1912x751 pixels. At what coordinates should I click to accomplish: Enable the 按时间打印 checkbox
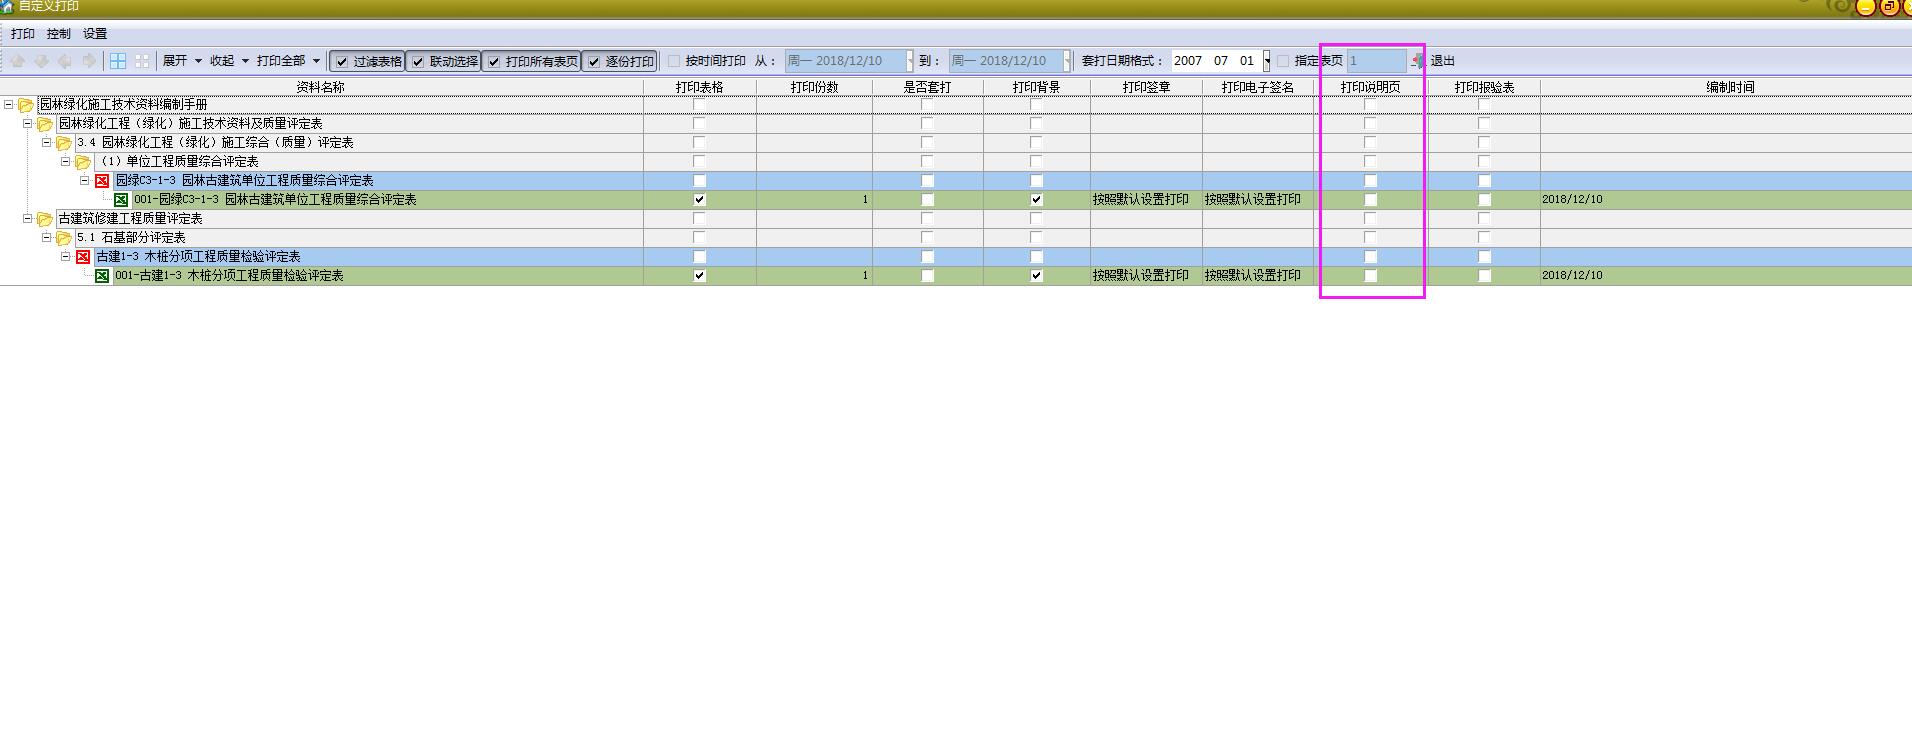click(x=674, y=61)
